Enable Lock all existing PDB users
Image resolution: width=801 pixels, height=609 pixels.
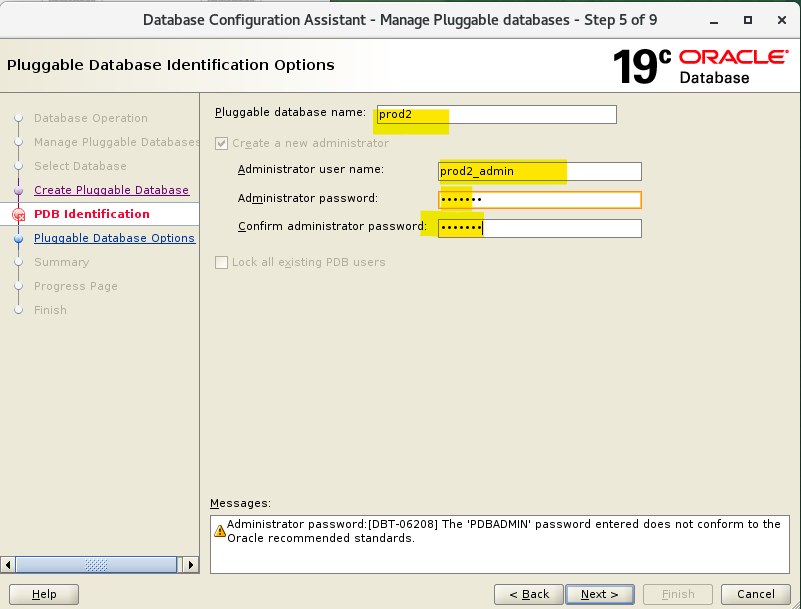(221, 262)
